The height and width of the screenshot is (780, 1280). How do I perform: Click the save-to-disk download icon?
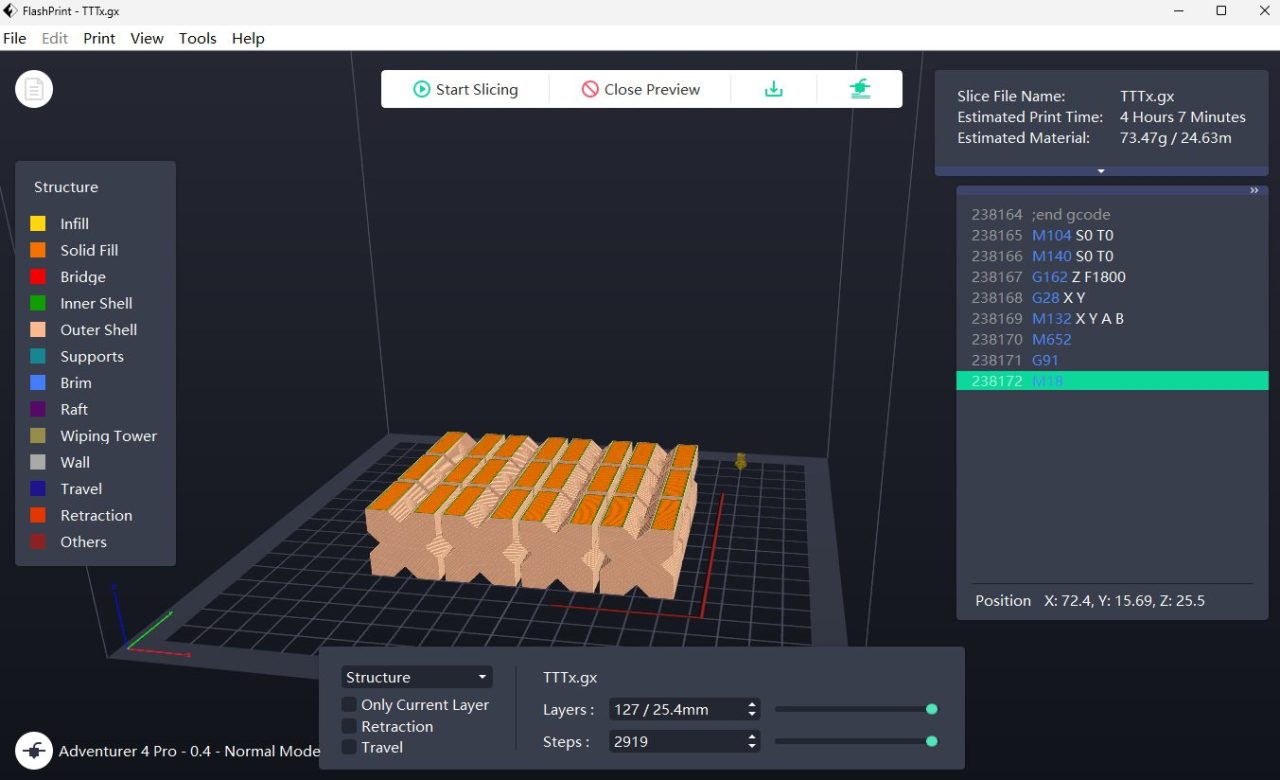pyautogui.click(x=773, y=89)
